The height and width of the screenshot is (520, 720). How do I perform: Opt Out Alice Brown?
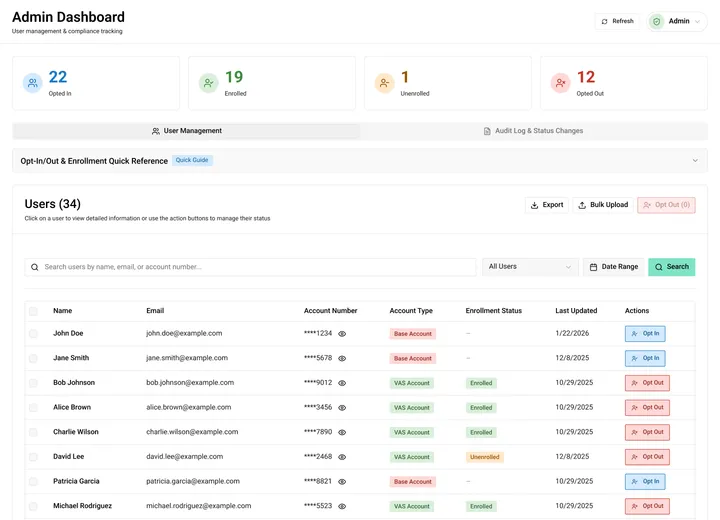click(647, 408)
